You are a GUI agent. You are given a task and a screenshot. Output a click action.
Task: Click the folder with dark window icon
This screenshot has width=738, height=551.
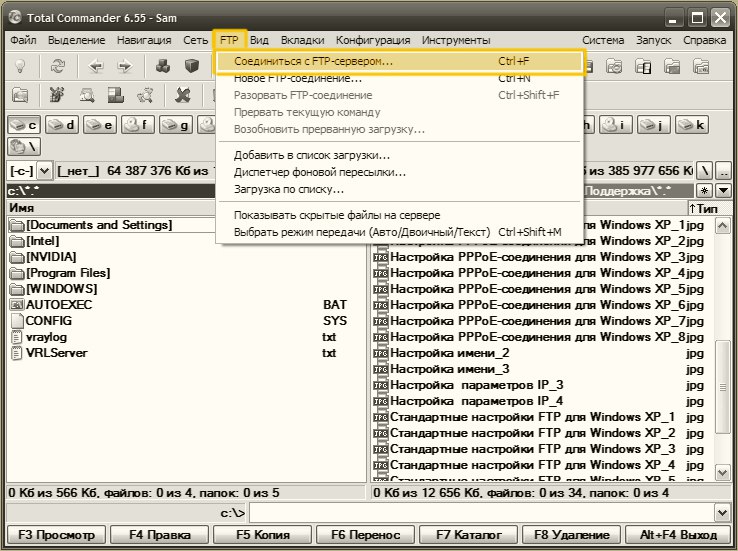pyautogui.click(x=672, y=66)
